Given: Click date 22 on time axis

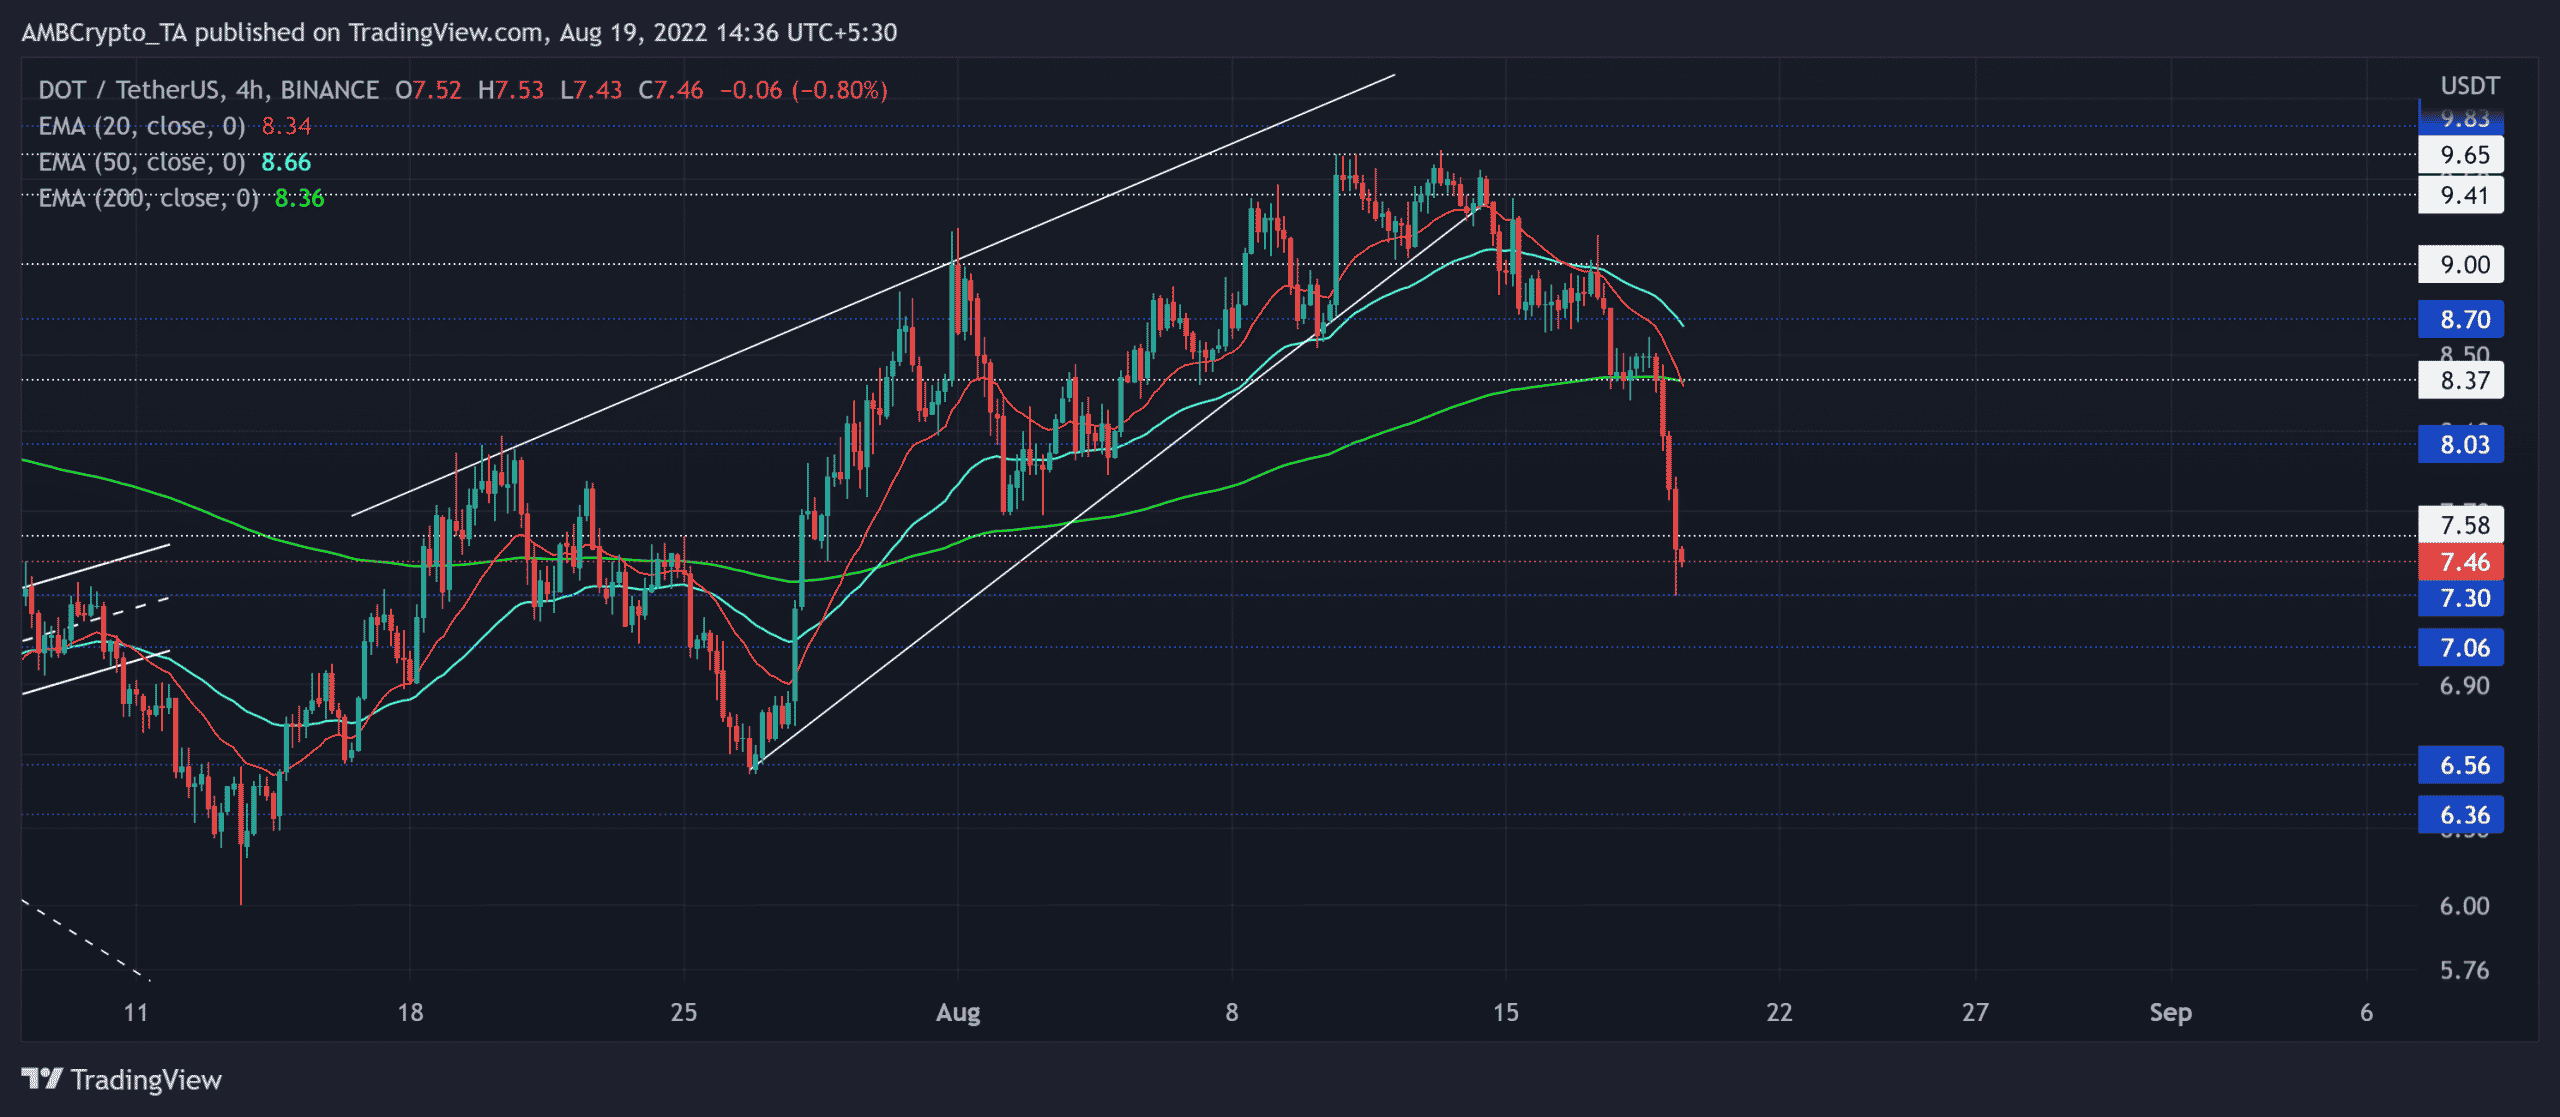Looking at the screenshot, I should (1779, 1012).
